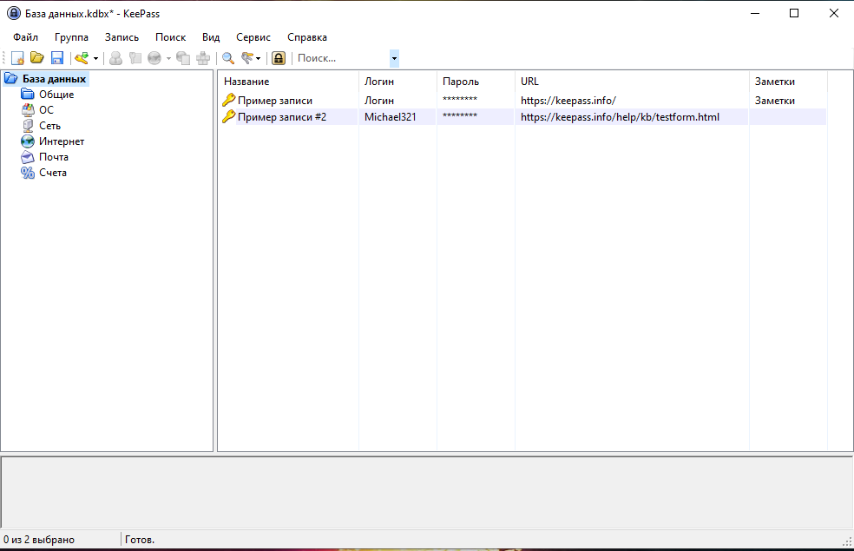Click the key icon of Пример записи

coord(229,100)
